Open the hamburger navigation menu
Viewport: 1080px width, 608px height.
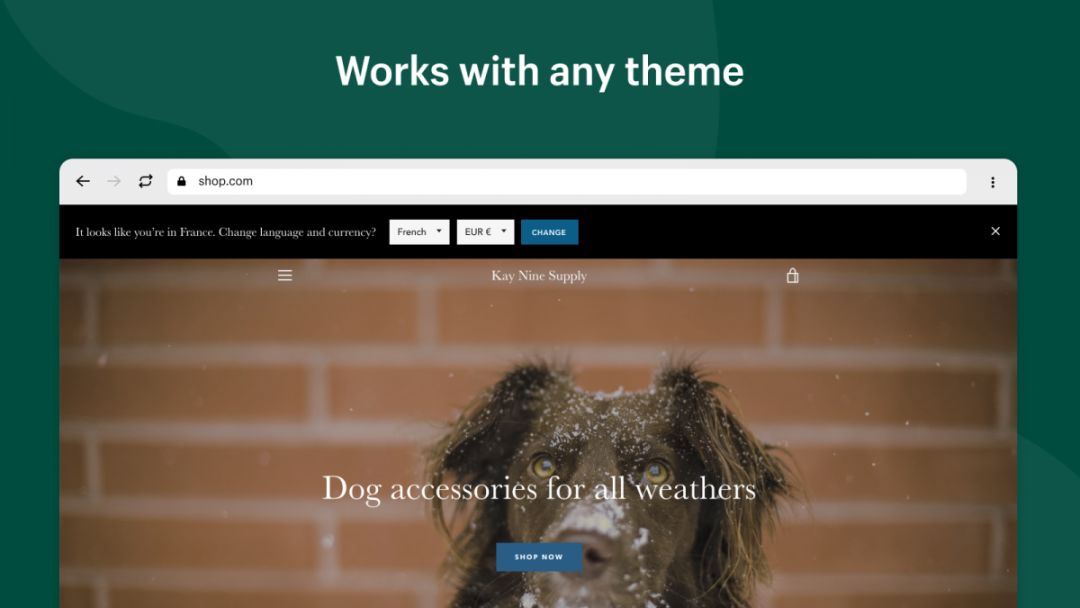pos(284,275)
